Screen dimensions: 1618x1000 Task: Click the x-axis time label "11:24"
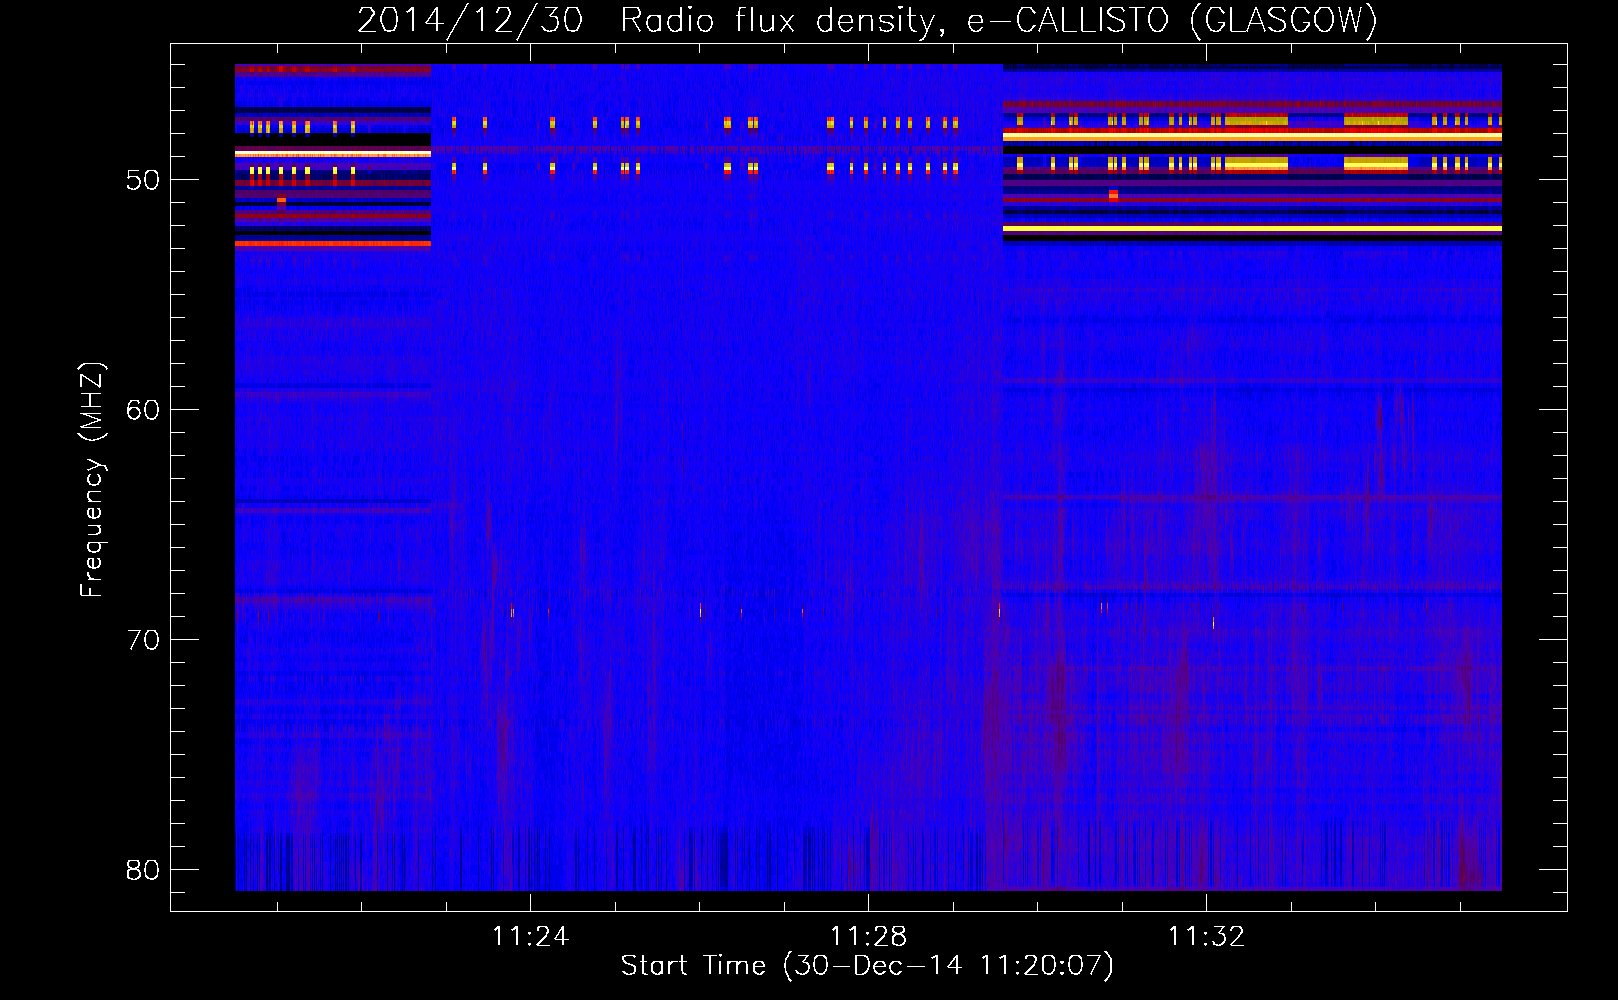pyautogui.click(x=530, y=937)
